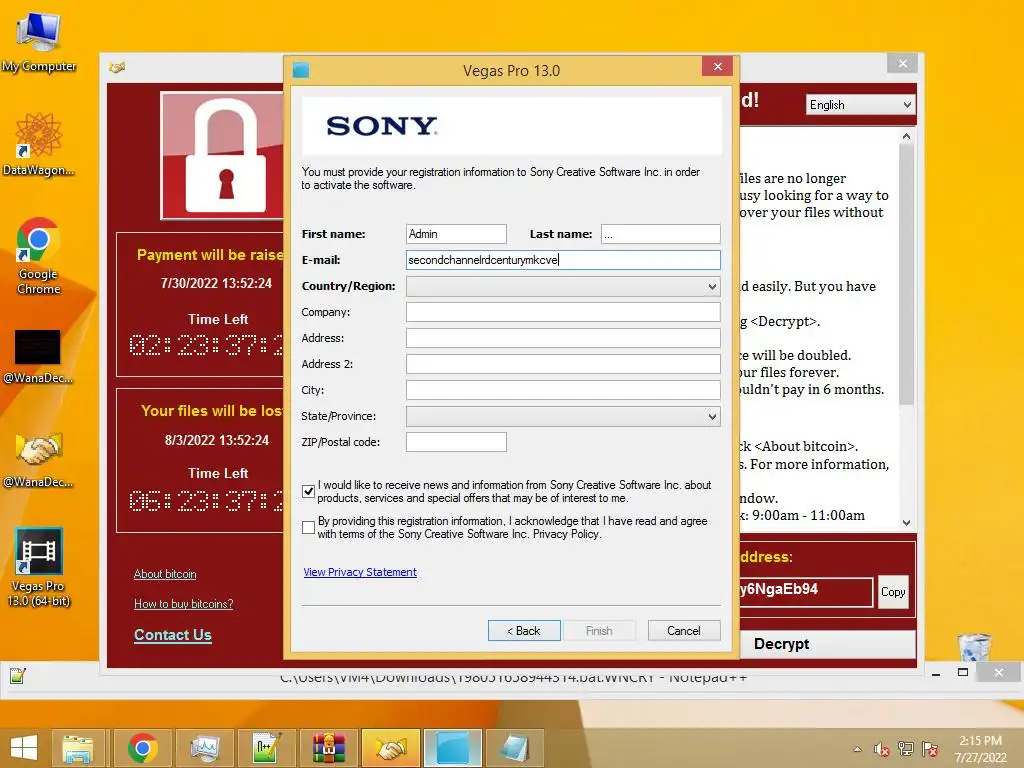1024x768 pixels.
Task: Open the English language dropdown
Action: pos(860,104)
